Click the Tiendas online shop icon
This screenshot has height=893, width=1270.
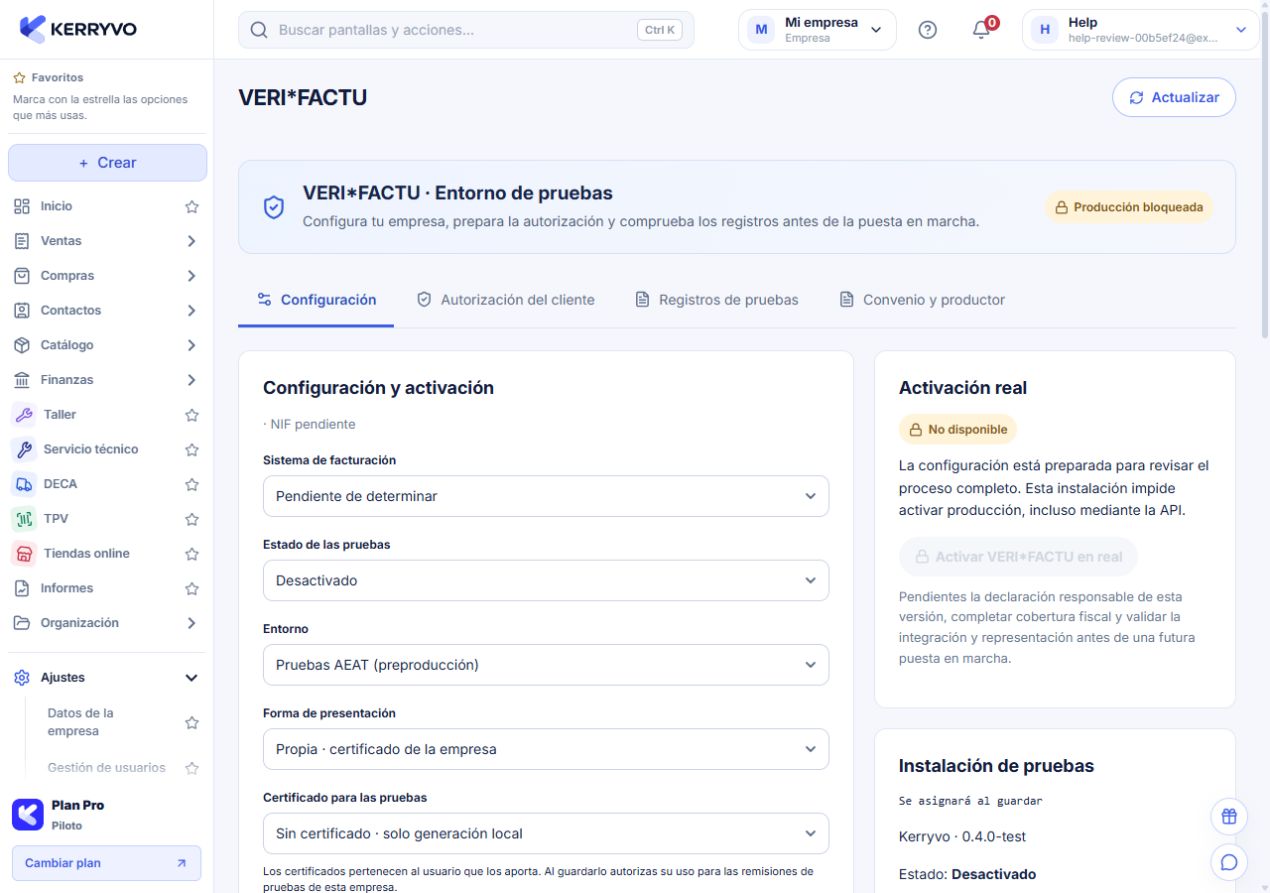[24, 553]
